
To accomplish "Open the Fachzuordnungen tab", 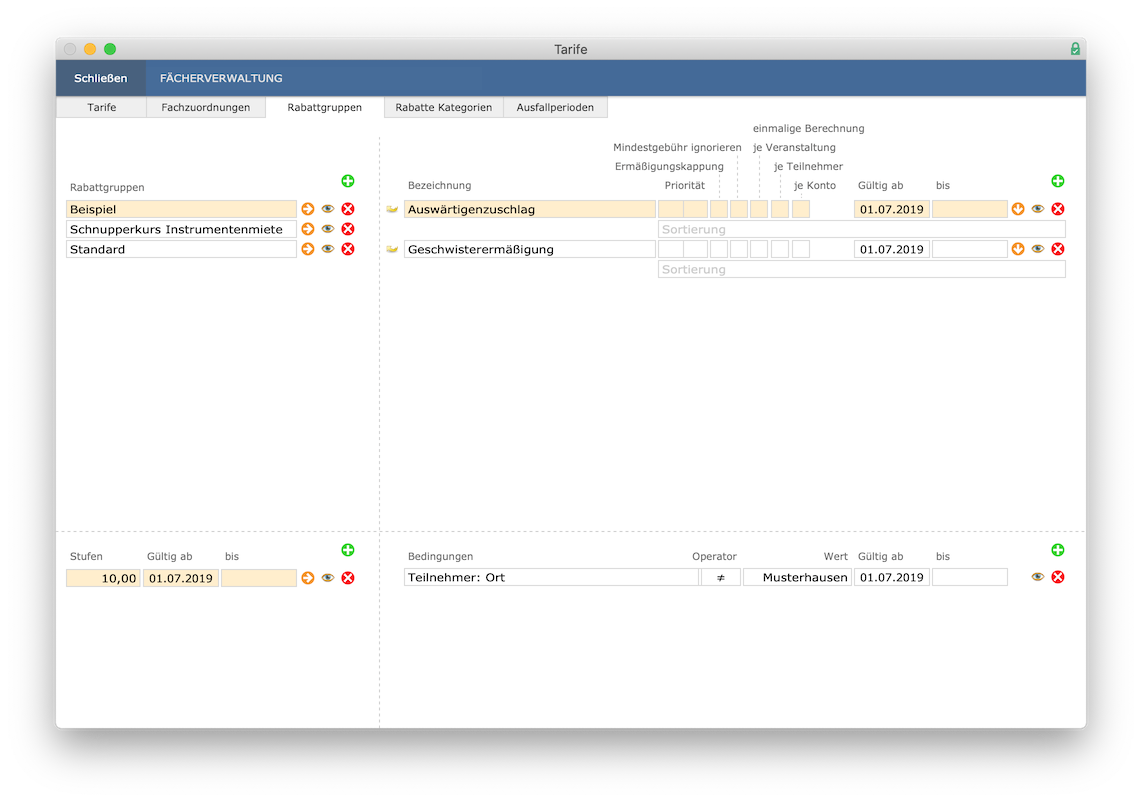I will (x=205, y=107).
